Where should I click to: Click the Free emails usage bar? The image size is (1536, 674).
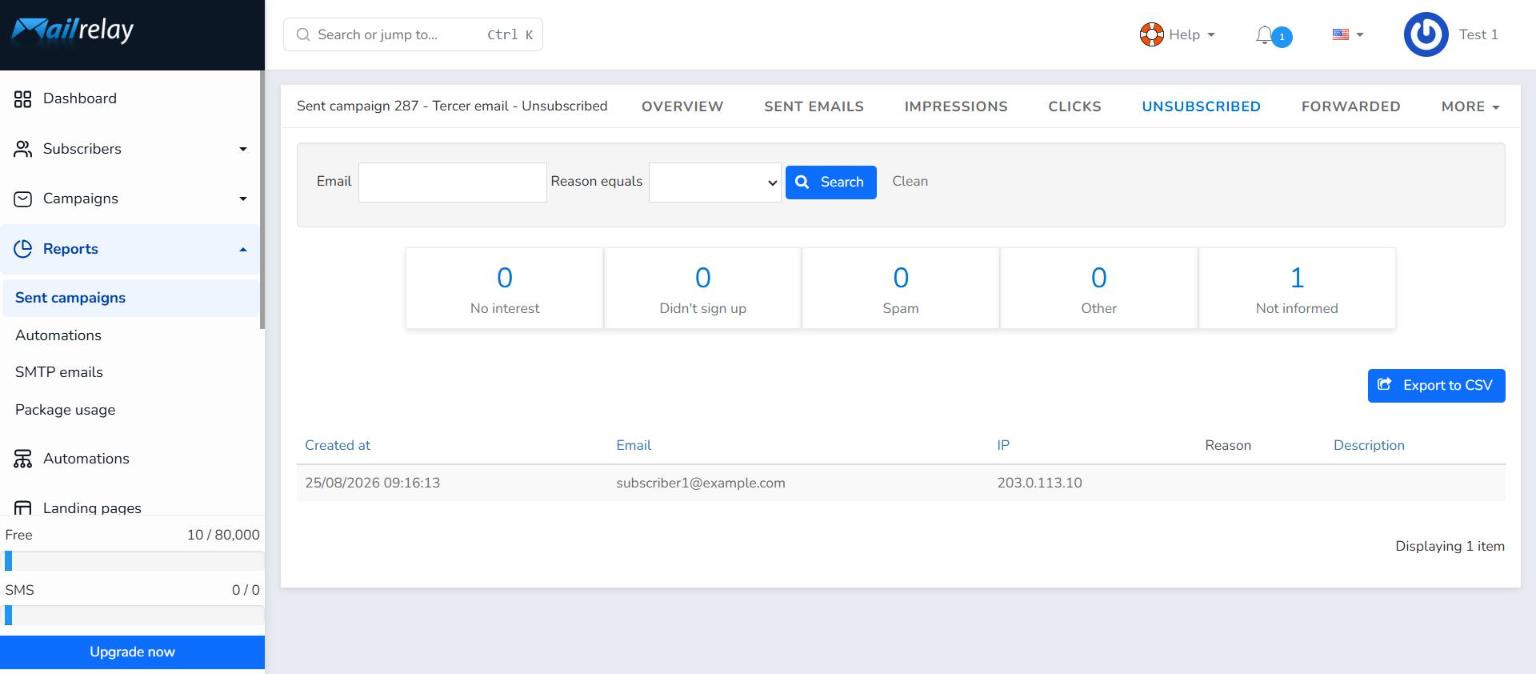[x=135, y=561]
